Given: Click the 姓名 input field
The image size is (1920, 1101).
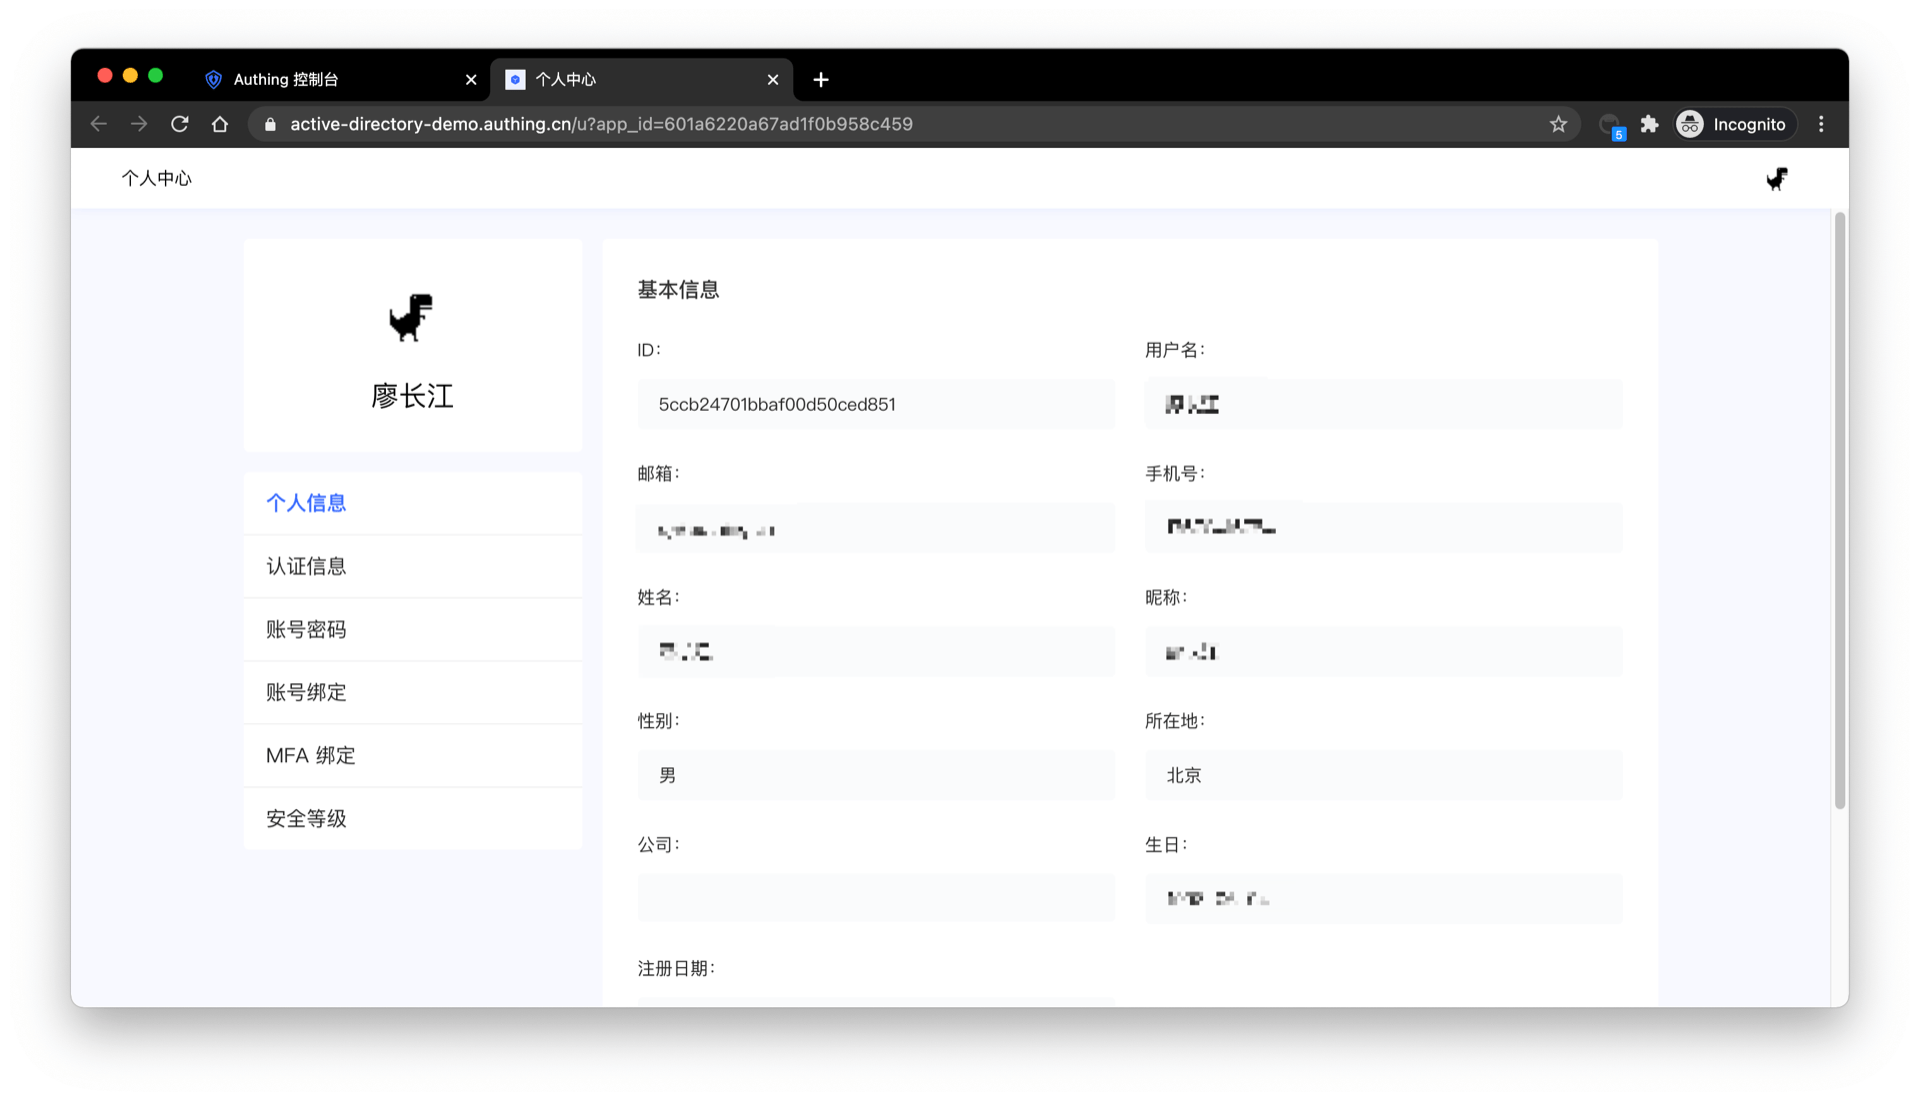Looking at the screenshot, I should coord(876,652).
